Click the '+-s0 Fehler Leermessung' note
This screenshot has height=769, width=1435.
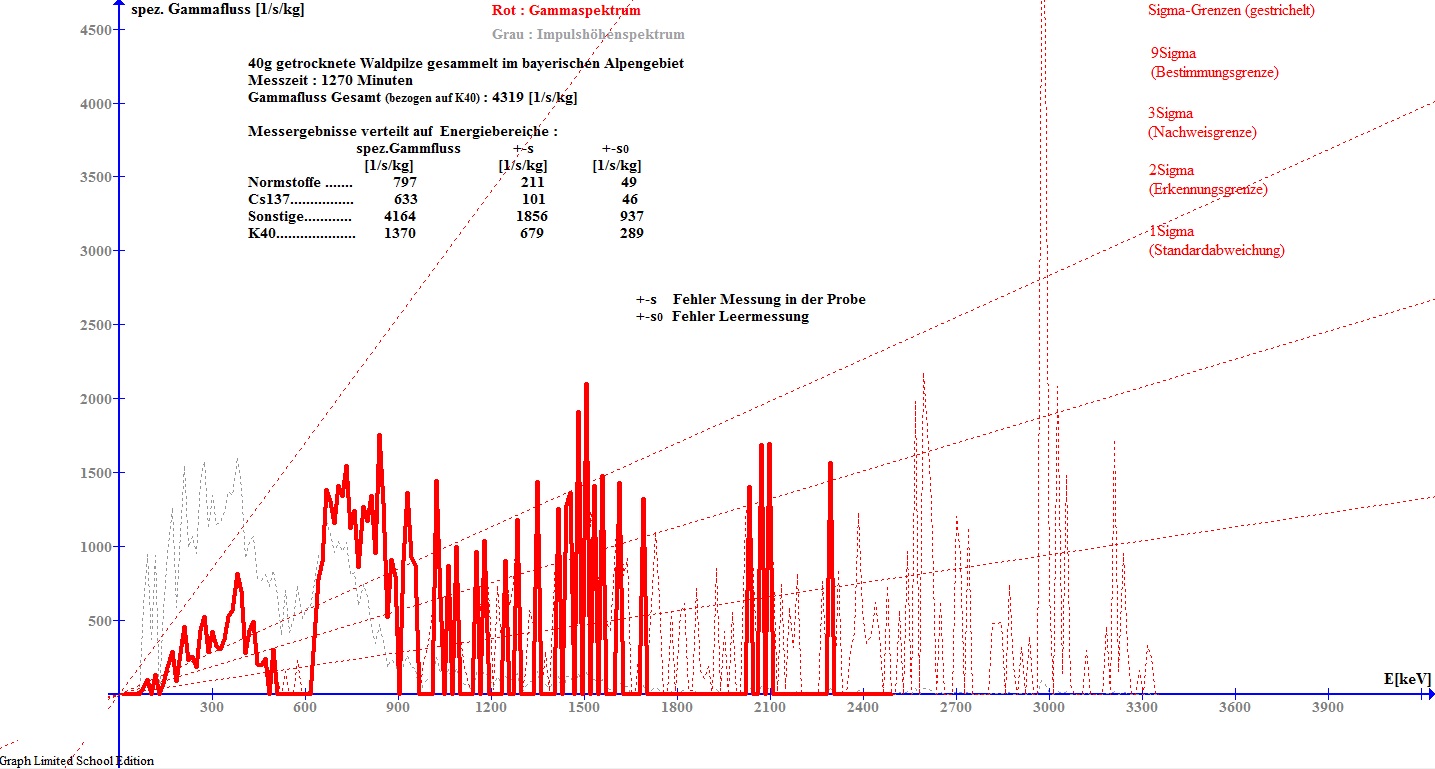pyautogui.click(x=722, y=317)
